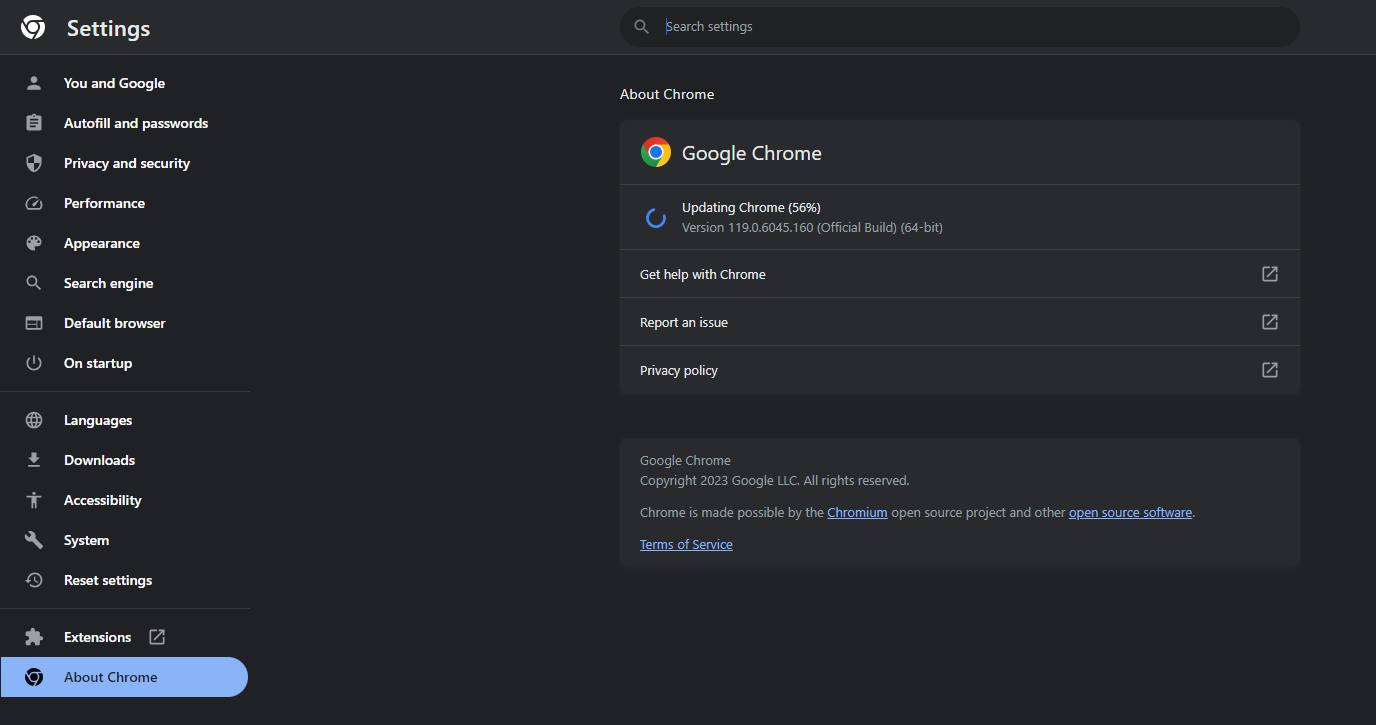Viewport: 1376px width, 725px height.
Task: Open the open source software link
Action: pos(1130,512)
